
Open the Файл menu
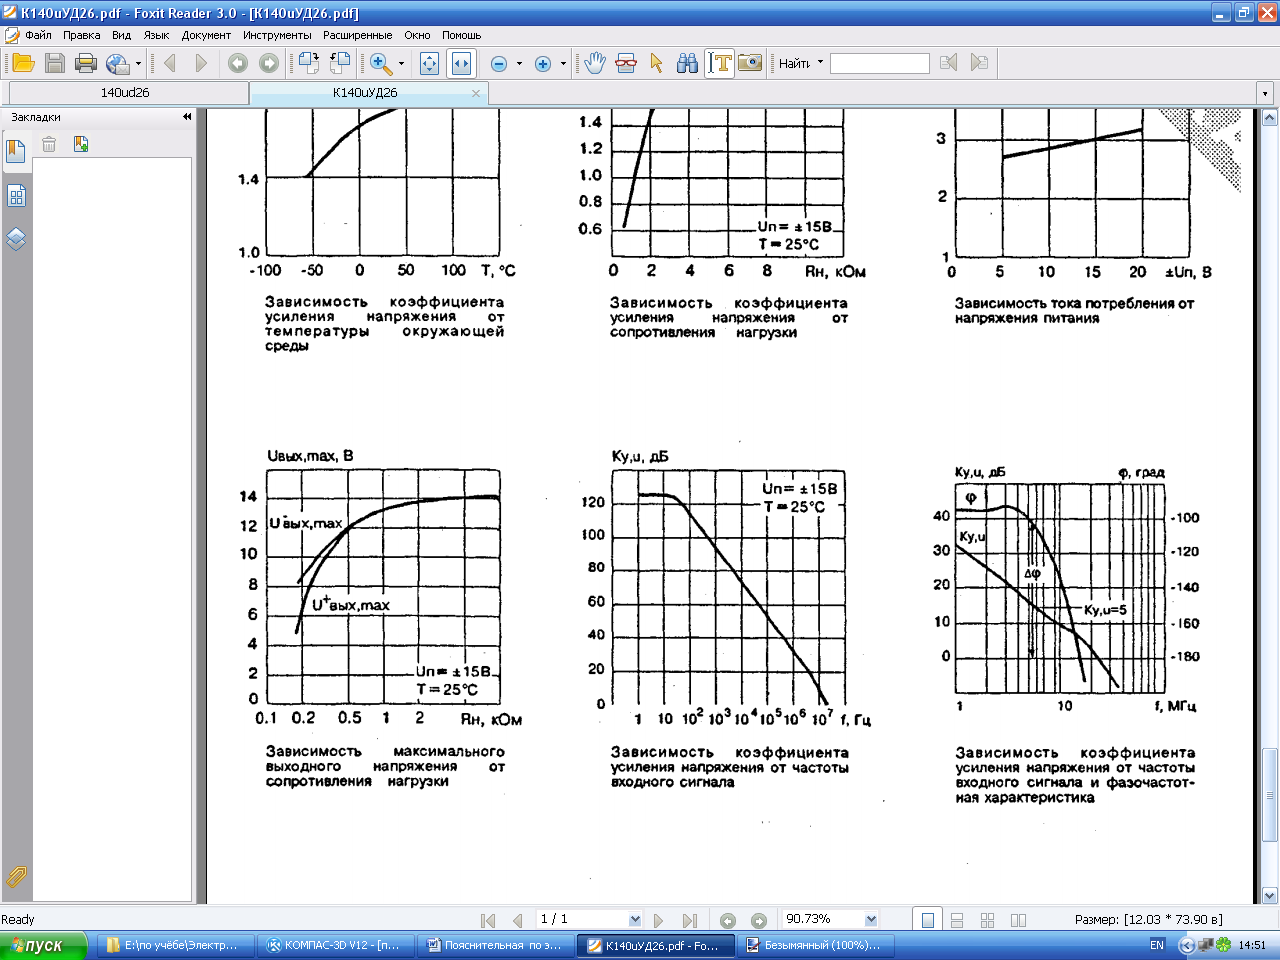click(39, 35)
